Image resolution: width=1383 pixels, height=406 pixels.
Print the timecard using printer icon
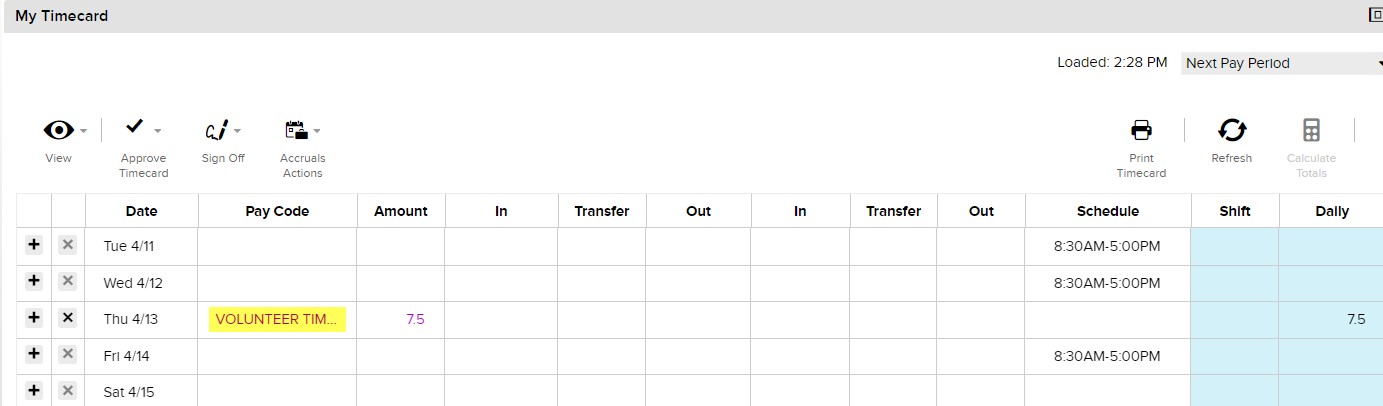[x=1141, y=130]
